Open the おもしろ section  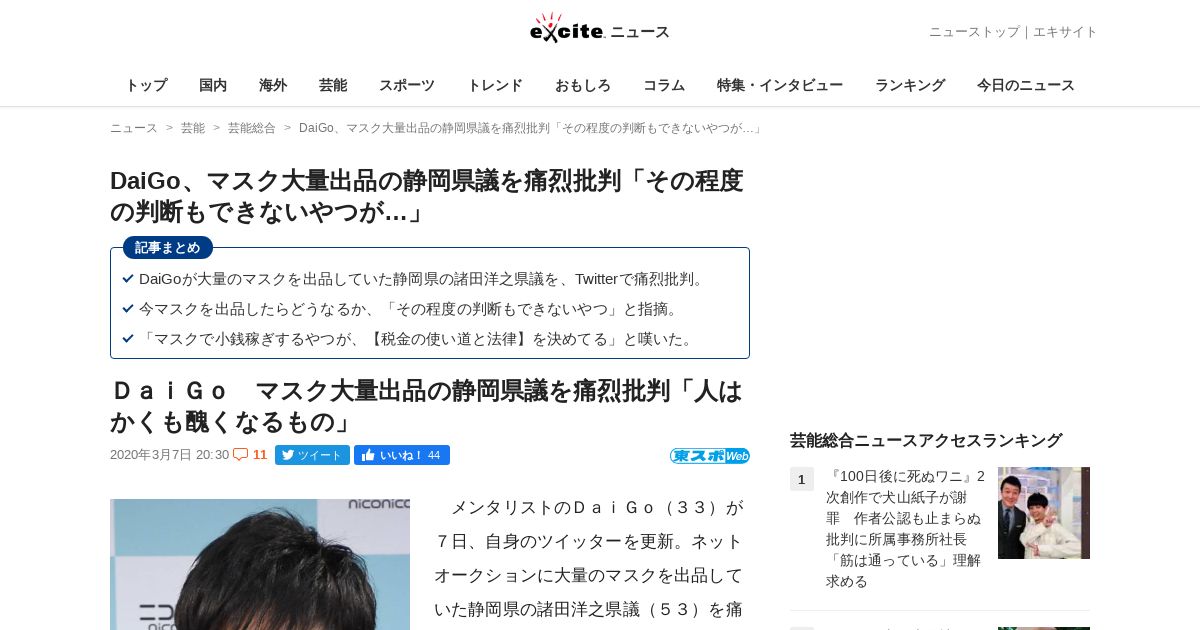tap(583, 85)
